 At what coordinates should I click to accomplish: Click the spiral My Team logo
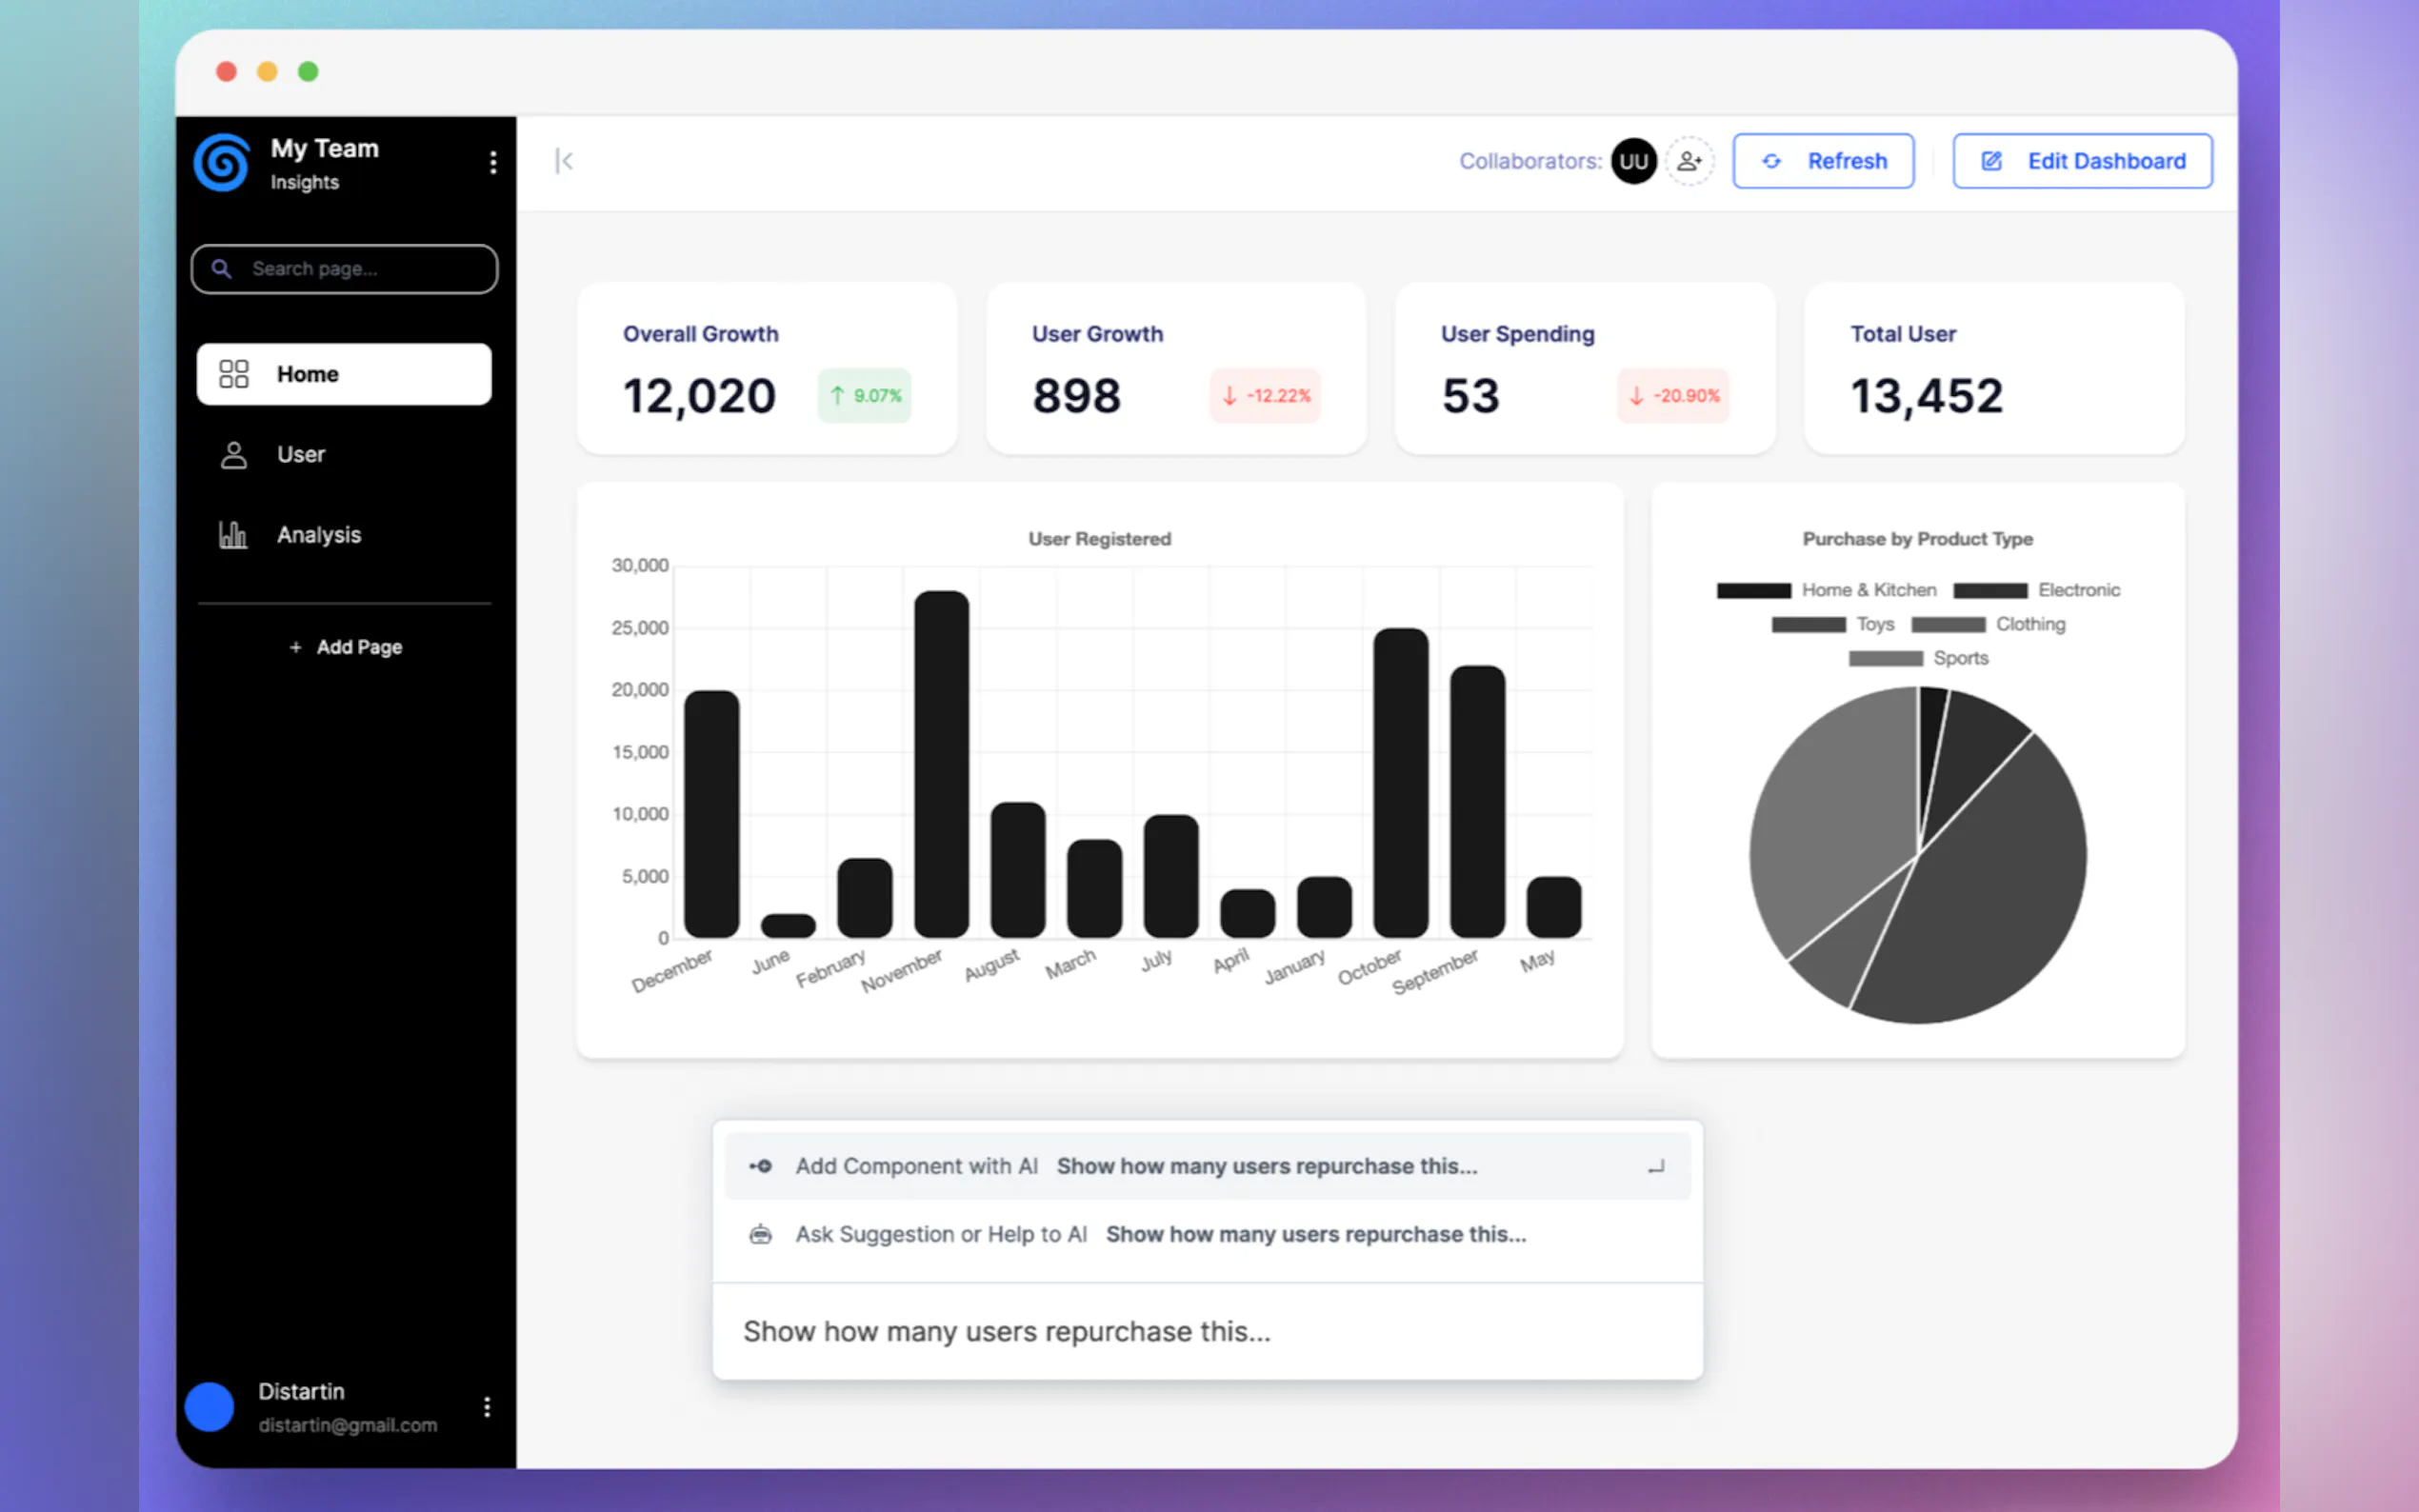pos(221,162)
